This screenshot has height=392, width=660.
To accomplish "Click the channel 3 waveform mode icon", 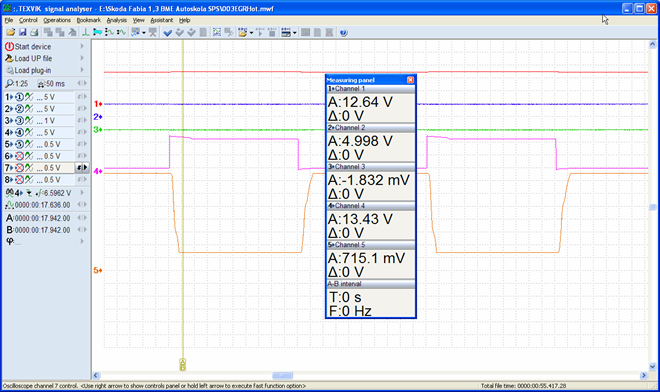I will tap(29, 120).
